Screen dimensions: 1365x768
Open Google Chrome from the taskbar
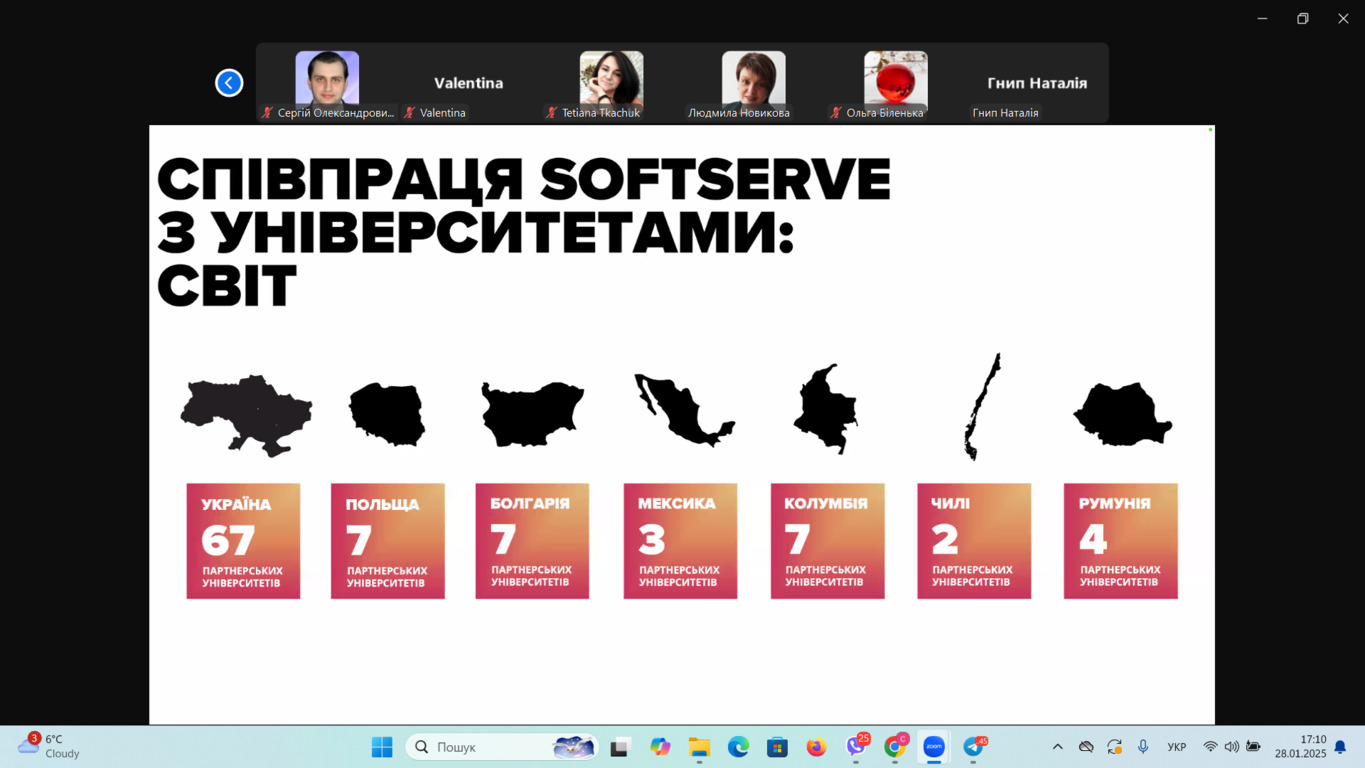coord(895,747)
